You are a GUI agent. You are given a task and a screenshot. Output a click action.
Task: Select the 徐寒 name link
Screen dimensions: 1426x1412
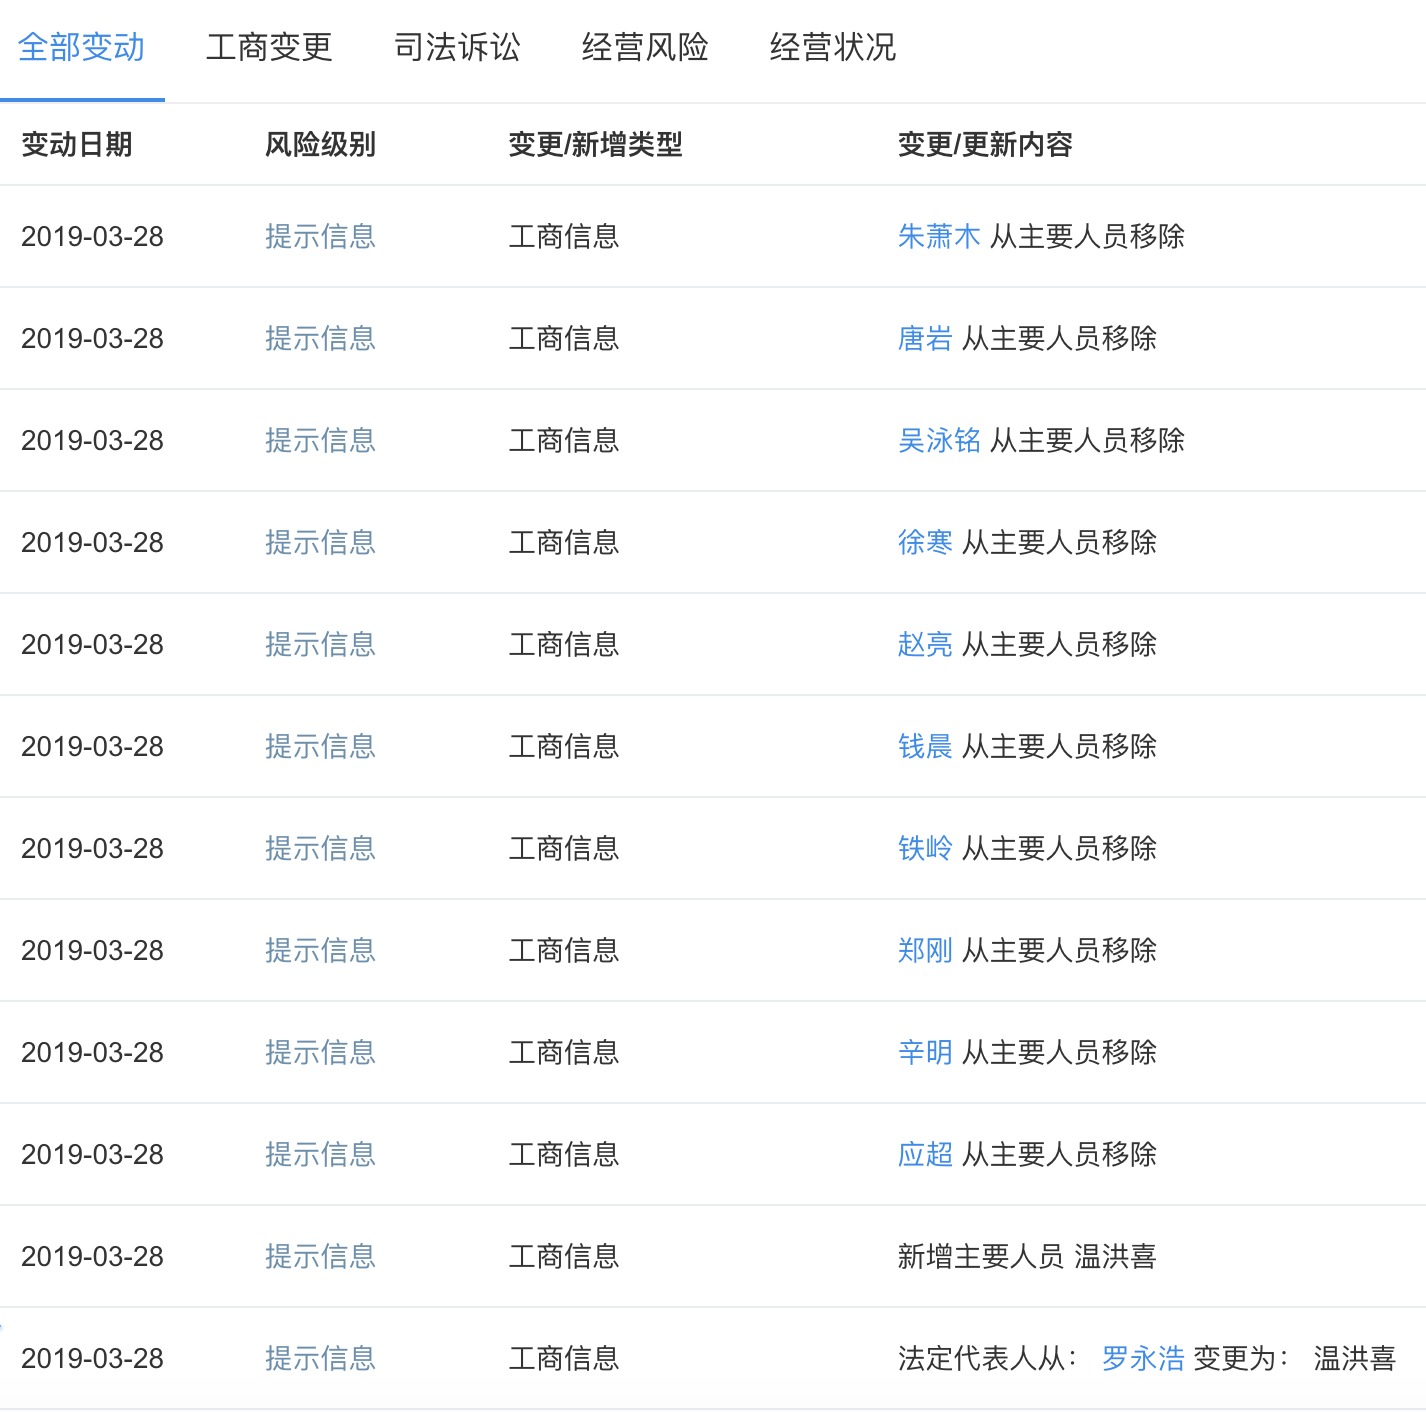(925, 542)
